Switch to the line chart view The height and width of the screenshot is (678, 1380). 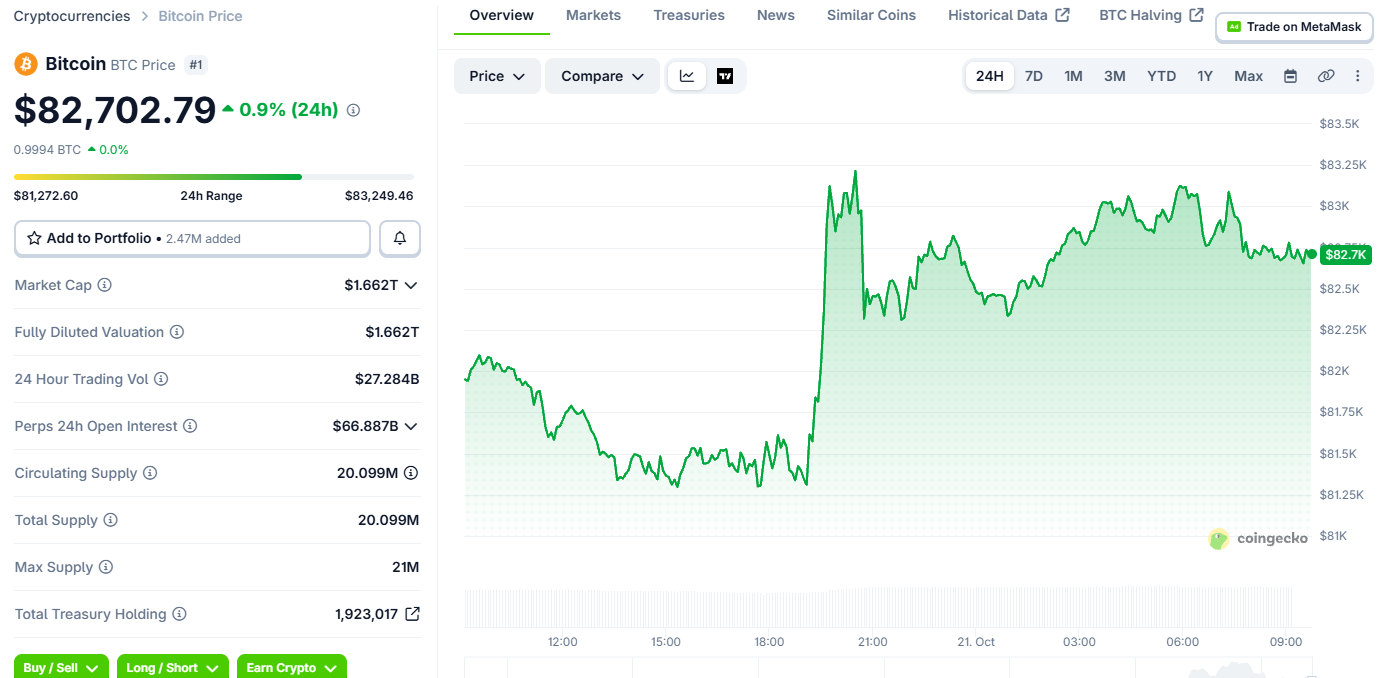pyautogui.click(x=687, y=76)
